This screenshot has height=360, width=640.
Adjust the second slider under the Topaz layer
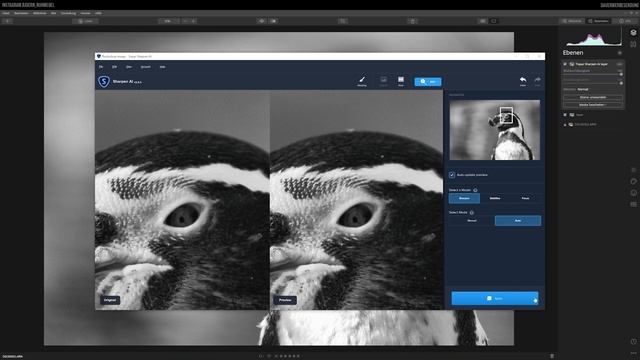point(593,83)
